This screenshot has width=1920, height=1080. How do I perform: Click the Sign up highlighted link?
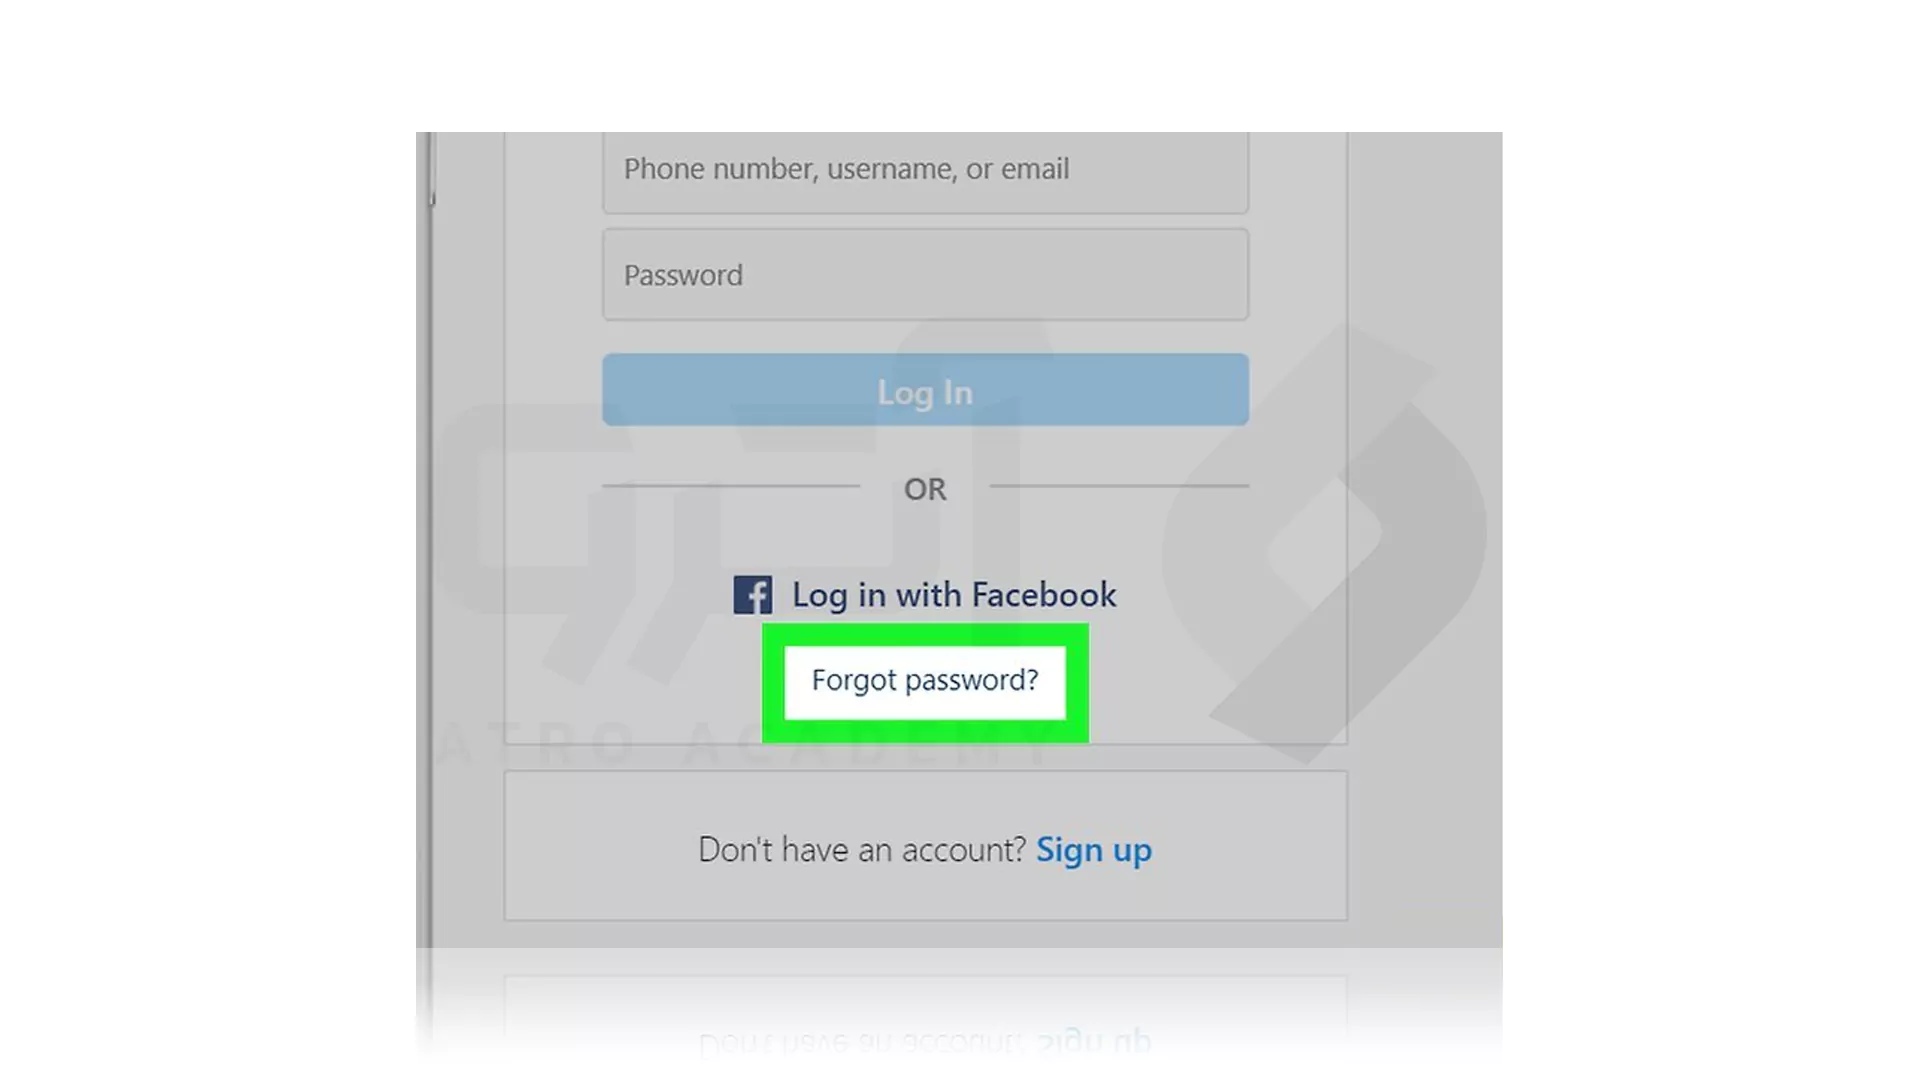coord(1092,848)
